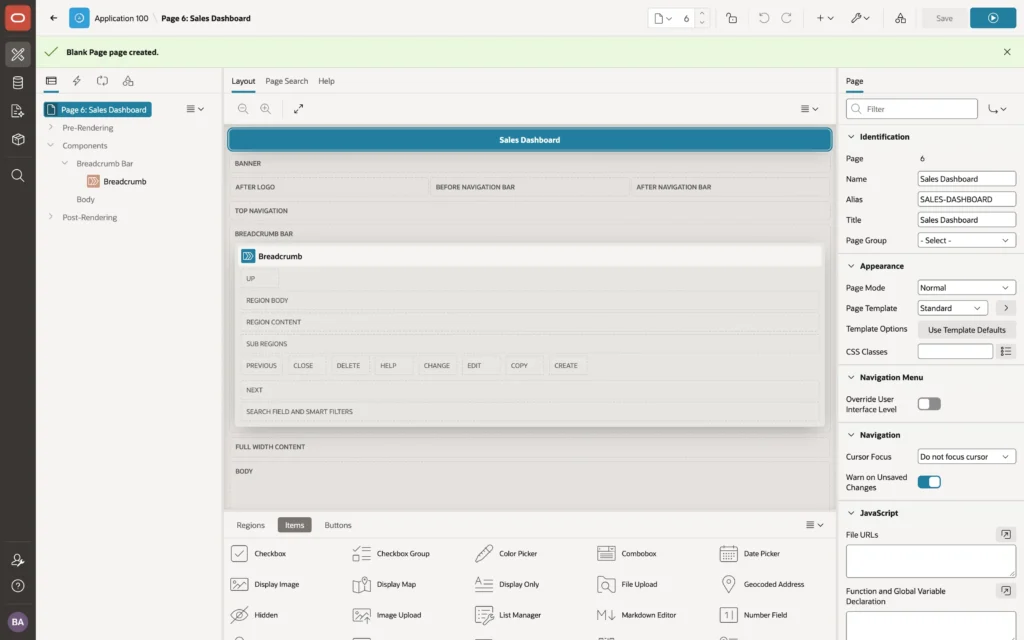1024x640 pixels.
Task: Open the BA user avatar menu
Action: [18, 622]
